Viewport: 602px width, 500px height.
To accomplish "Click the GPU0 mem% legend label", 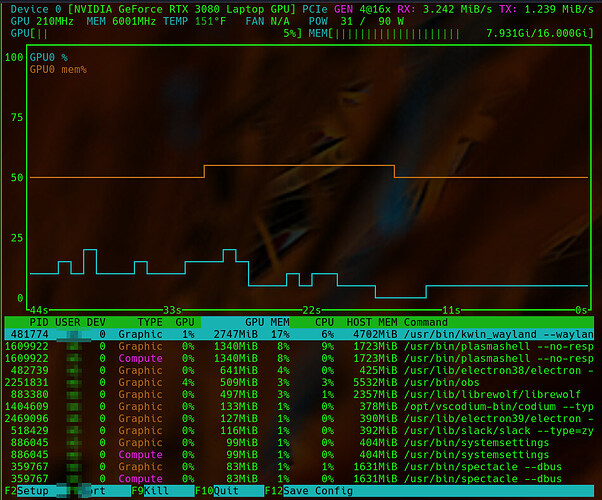I will tap(58, 70).
